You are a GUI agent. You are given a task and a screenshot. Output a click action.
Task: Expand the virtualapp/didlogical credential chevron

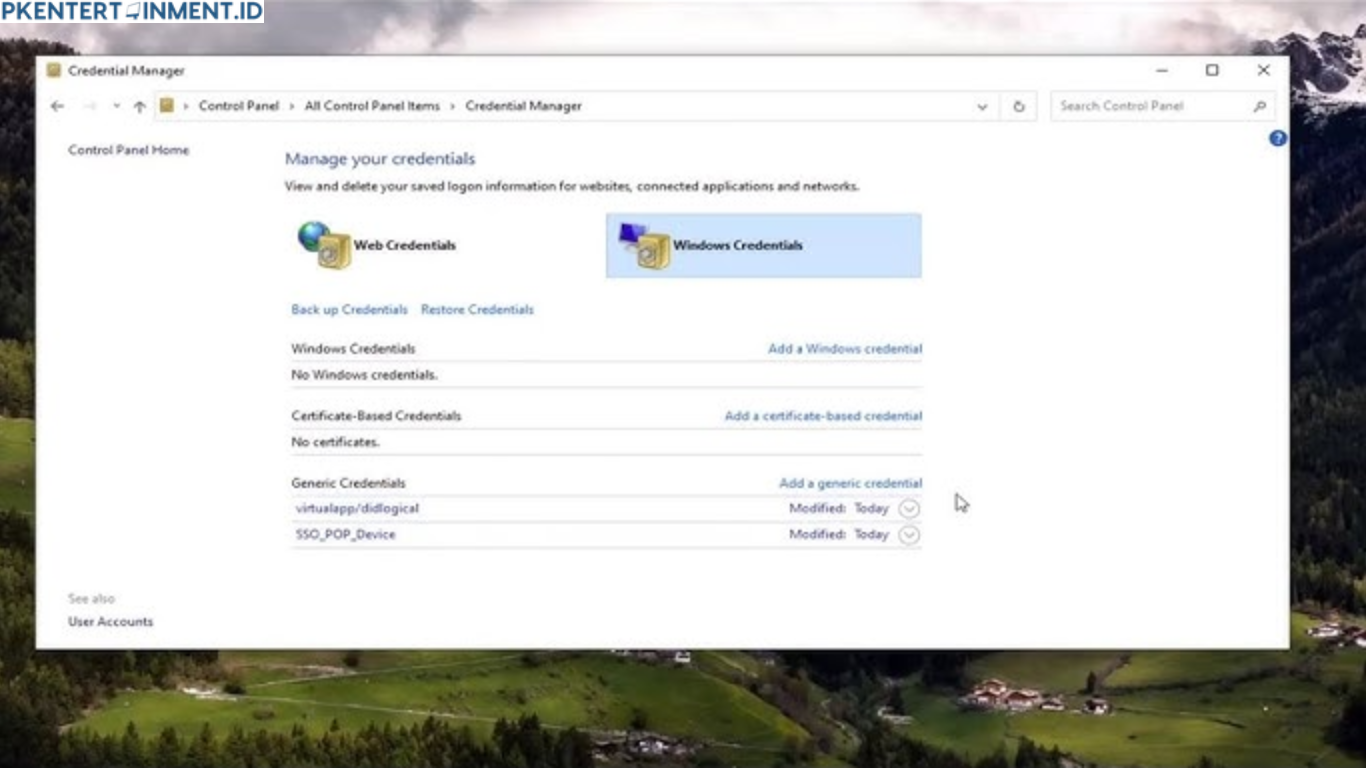pos(908,508)
